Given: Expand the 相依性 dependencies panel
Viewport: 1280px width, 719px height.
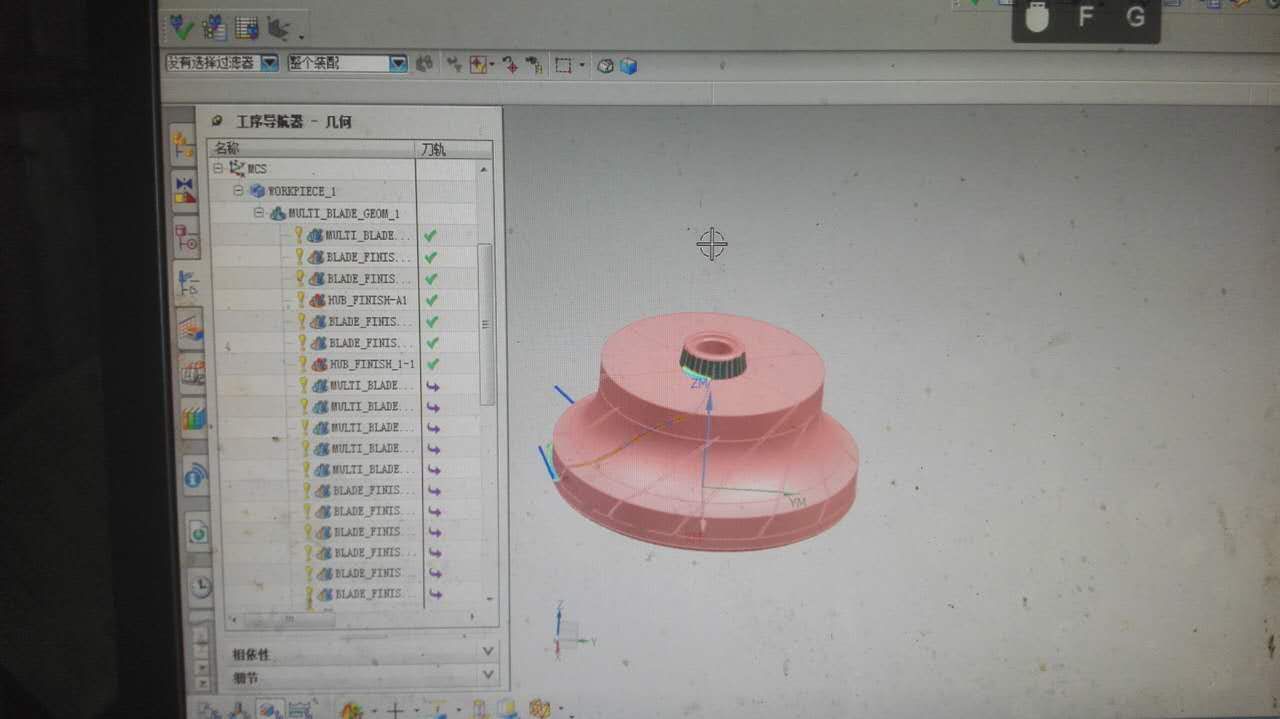Looking at the screenshot, I should tap(488, 652).
